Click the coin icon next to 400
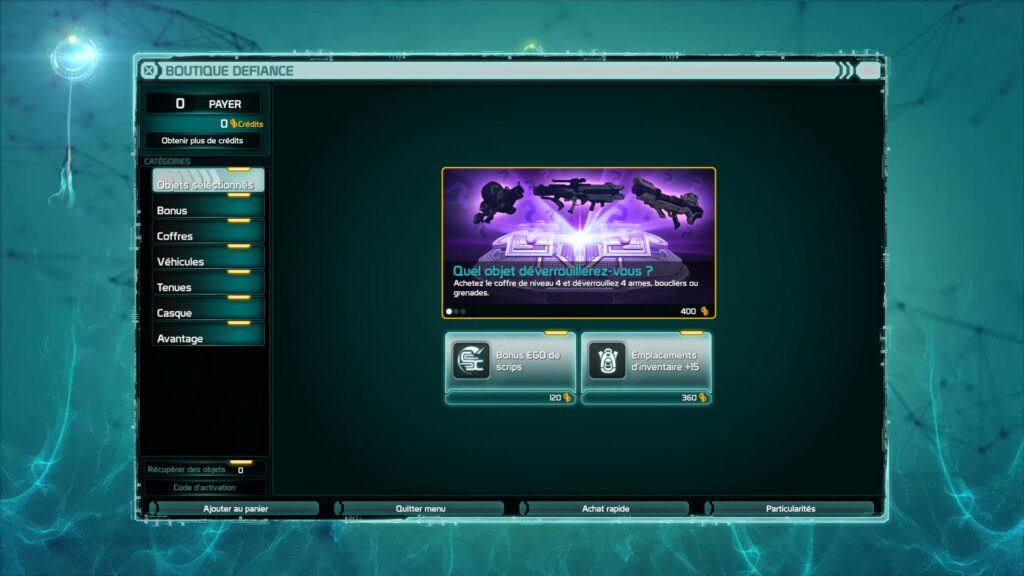This screenshot has height=576, width=1024. click(704, 312)
